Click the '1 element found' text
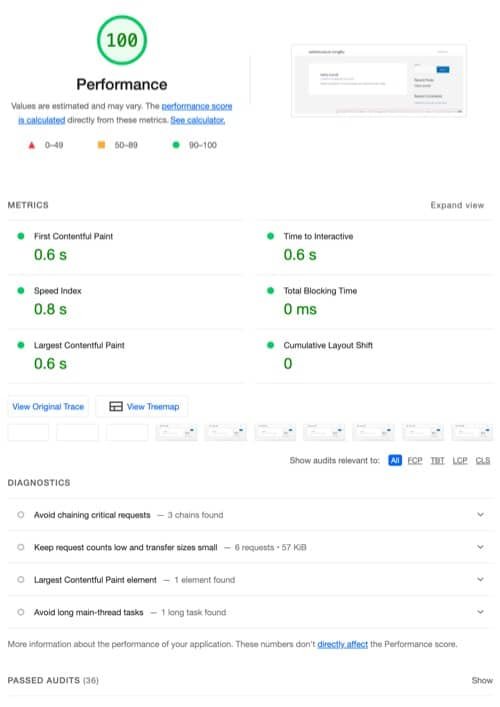 pos(205,580)
